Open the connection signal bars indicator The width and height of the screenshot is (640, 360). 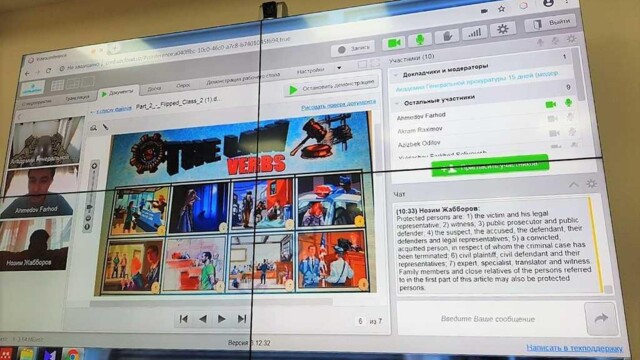coord(474,33)
